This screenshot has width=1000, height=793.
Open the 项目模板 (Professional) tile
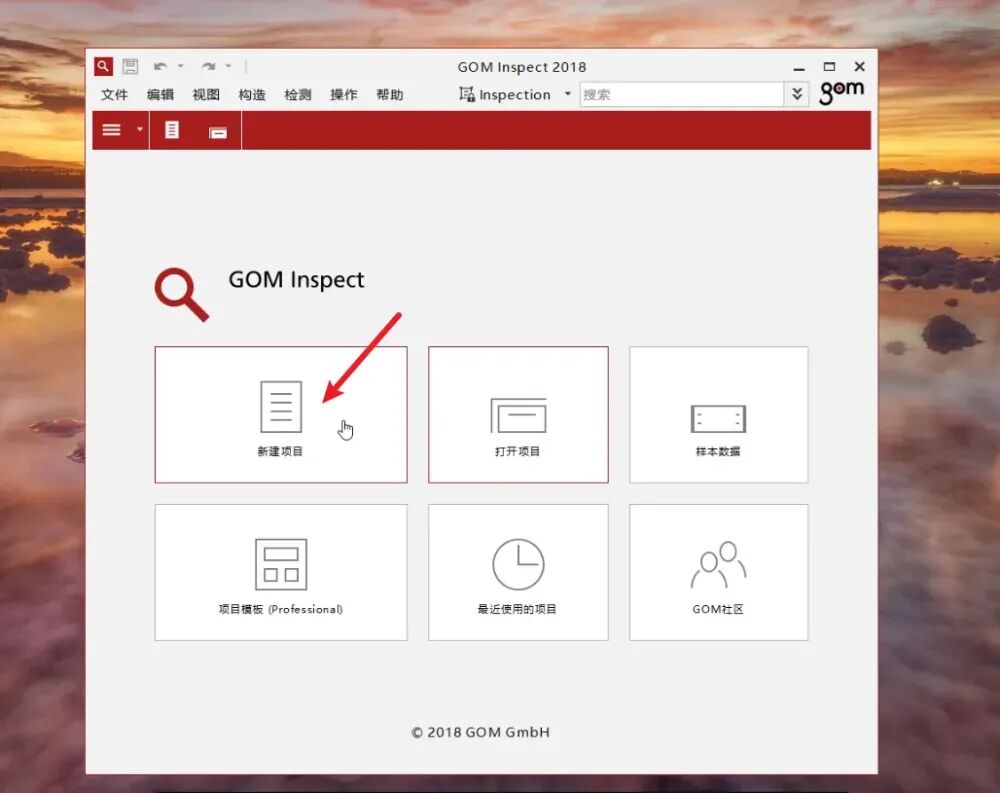[x=281, y=572]
